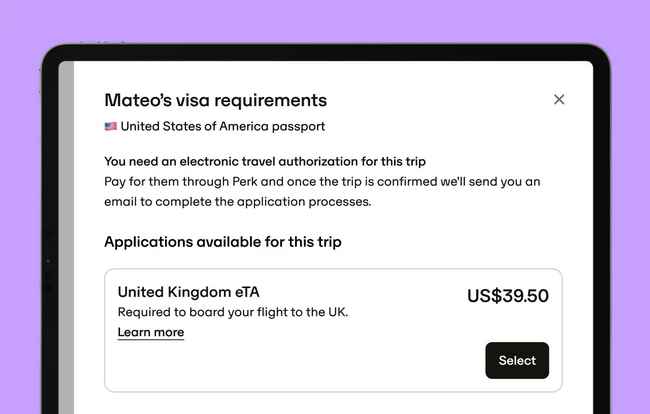Click the United Kingdom eTA title
This screenshot has width=650, height=414.
(x=189, y=292)
